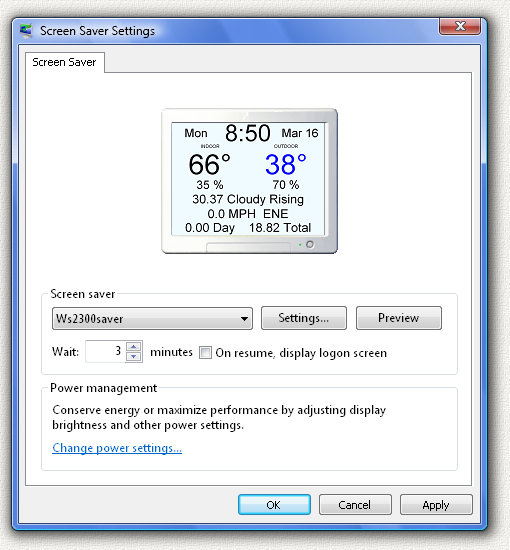Click the 8:50 time in preview
510x550 pixels.
point(248,133)
